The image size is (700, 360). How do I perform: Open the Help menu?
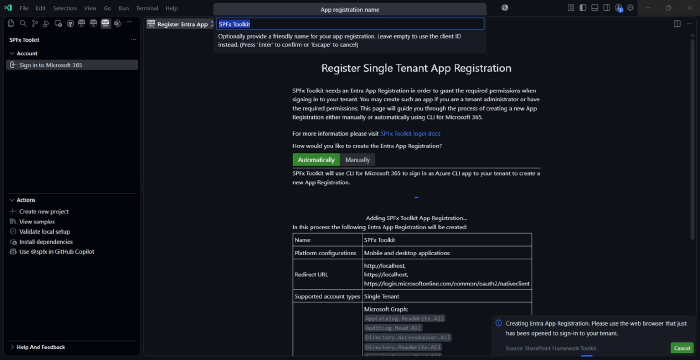click(171, 8)
